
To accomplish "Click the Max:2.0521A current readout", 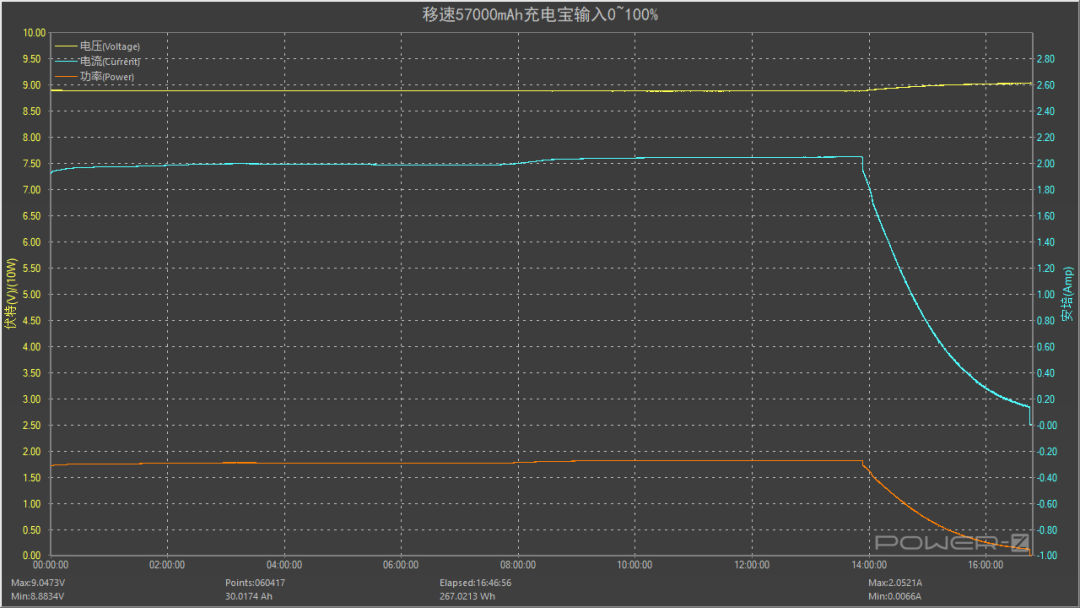I will (895, 583).
